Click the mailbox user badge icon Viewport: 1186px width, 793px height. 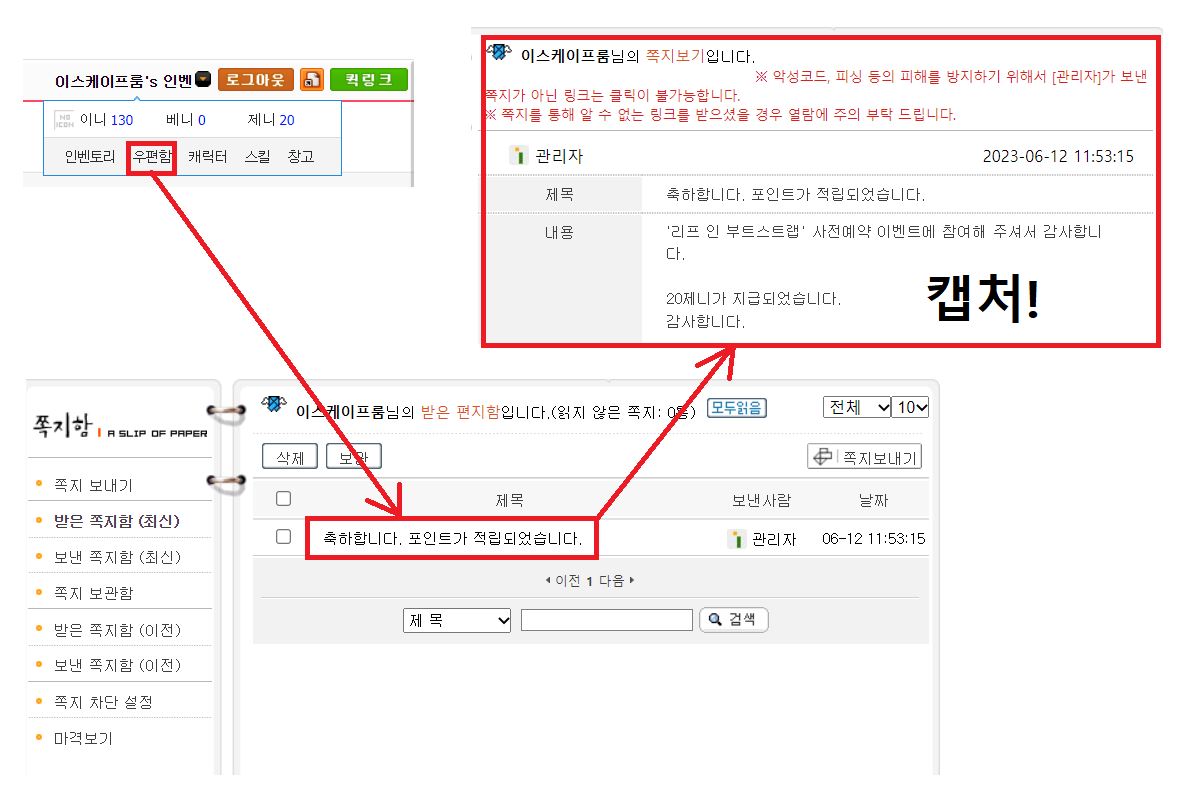[274, 405]
